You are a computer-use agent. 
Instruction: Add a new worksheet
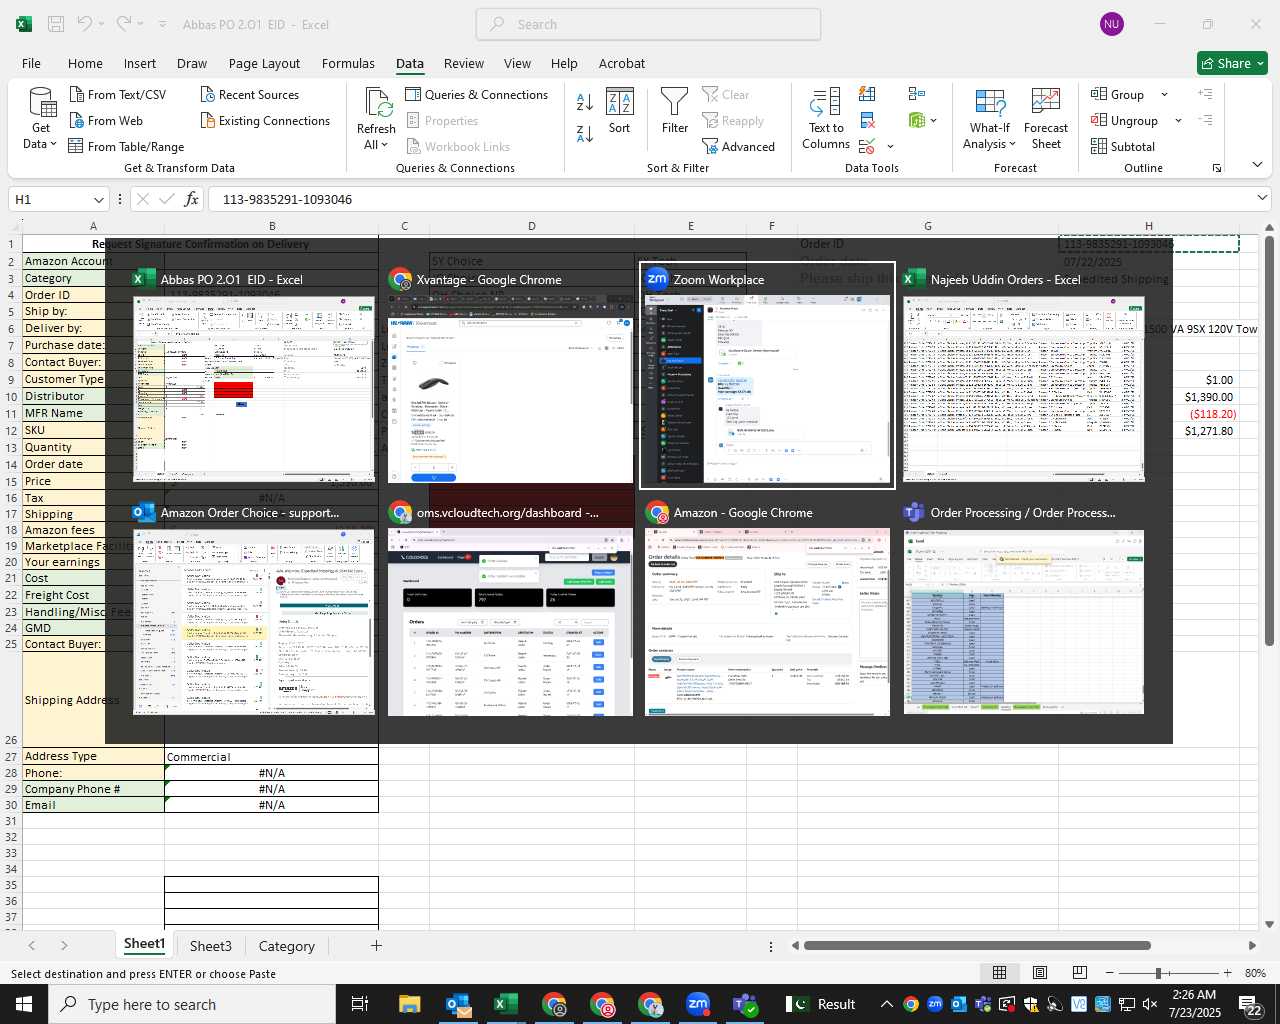[376, 945]
